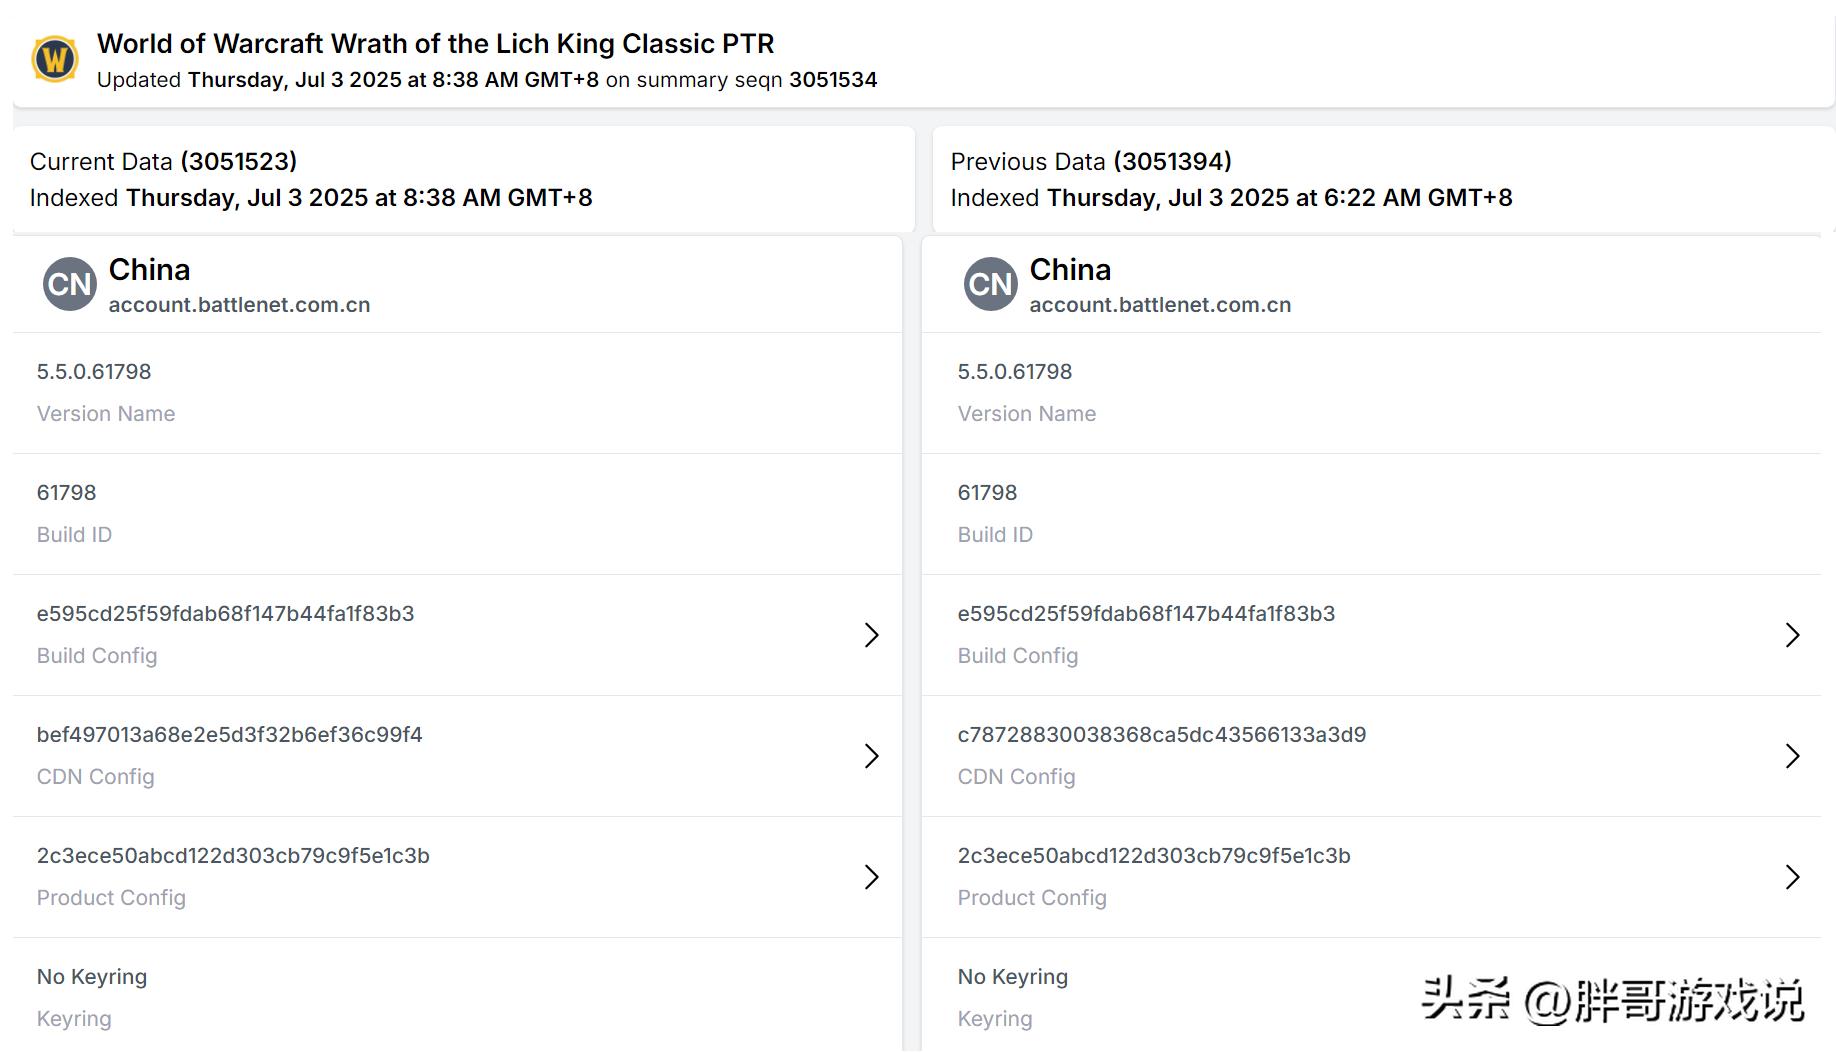
Task: Open account.battlenet.com.cn under Previous Data
Action: coord(1160,305)
